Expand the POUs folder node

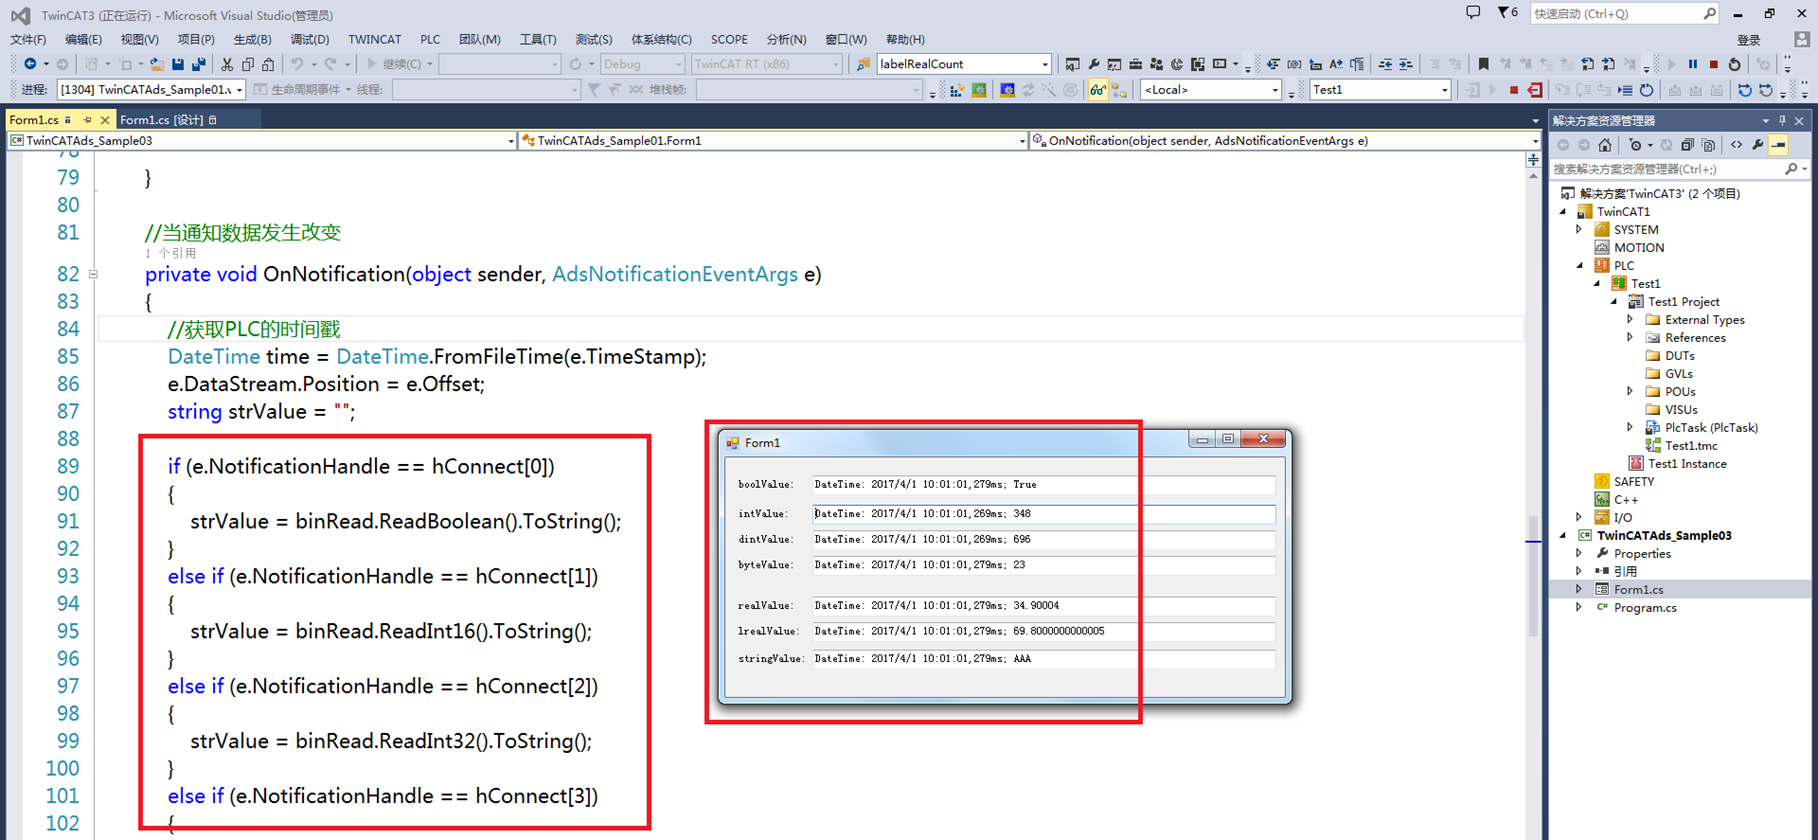click(x=1630, y=392)
